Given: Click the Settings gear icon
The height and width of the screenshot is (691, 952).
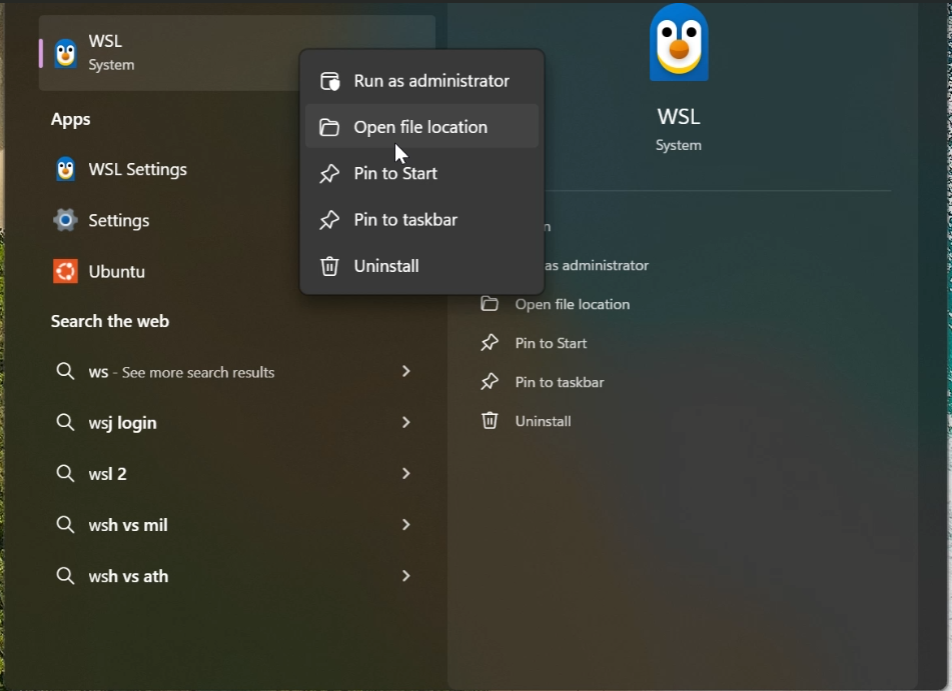Looking at the screenshot, I should [x=65, y=220].
